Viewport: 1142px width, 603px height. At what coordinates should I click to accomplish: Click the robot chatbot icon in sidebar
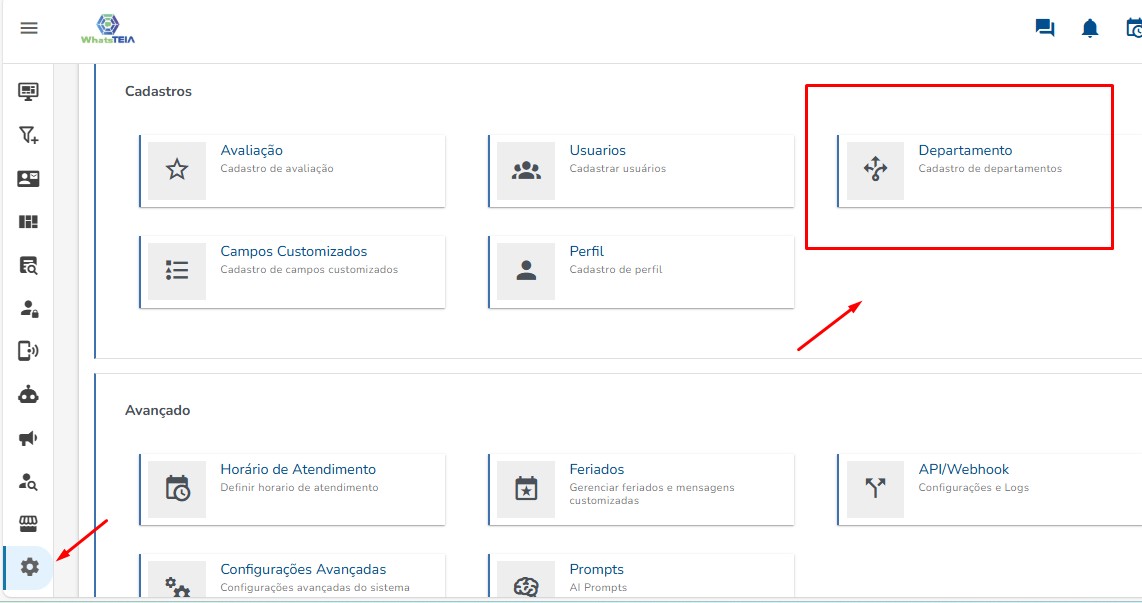click(29, 394)
